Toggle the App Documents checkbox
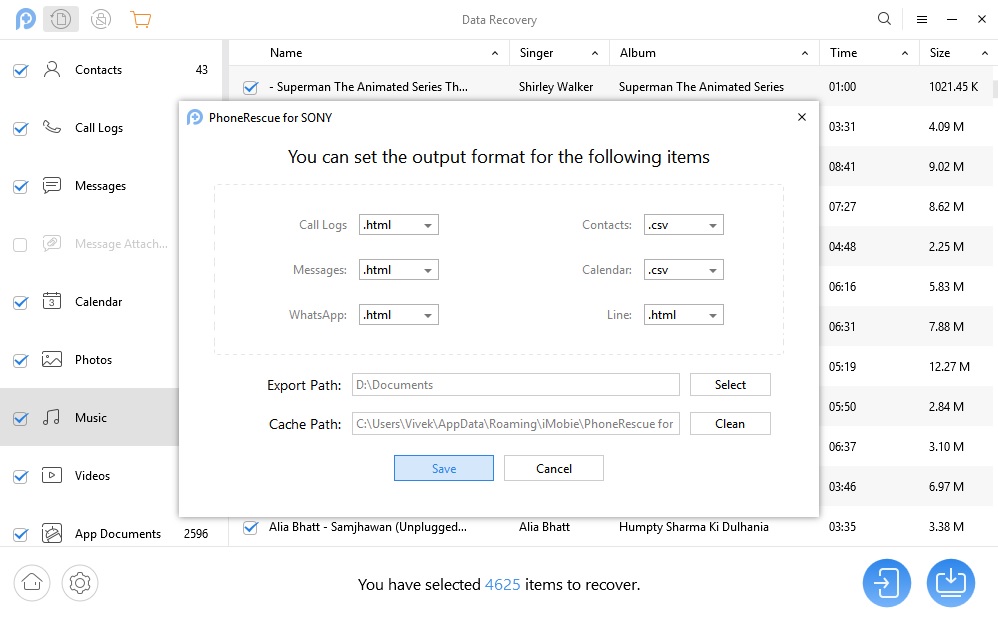Viewport: 998px width, 618px height. 20,534
